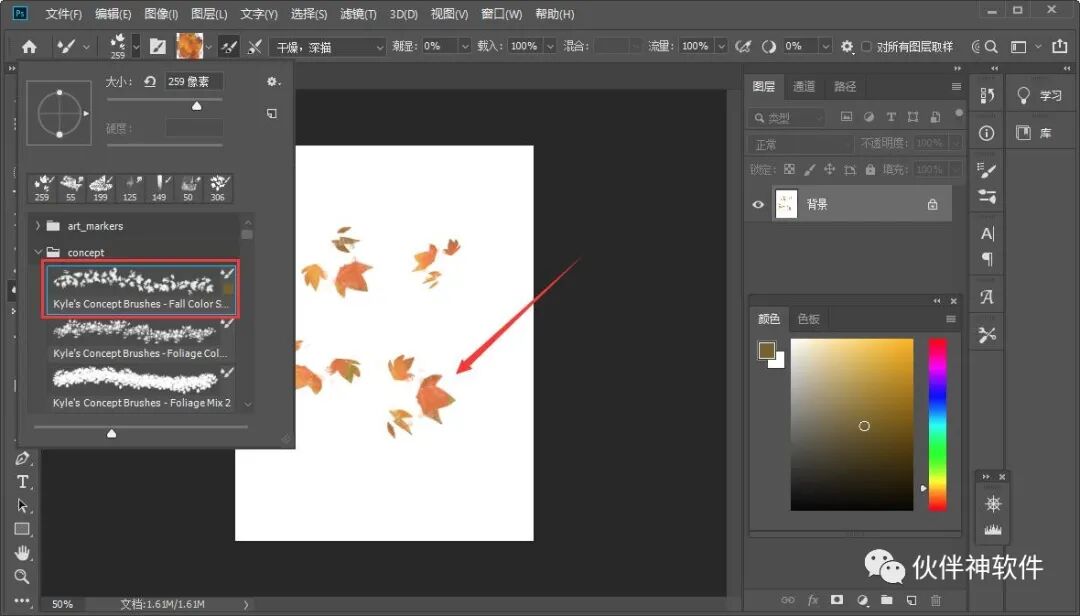Click the brush size slider handle

coord(196,105)
